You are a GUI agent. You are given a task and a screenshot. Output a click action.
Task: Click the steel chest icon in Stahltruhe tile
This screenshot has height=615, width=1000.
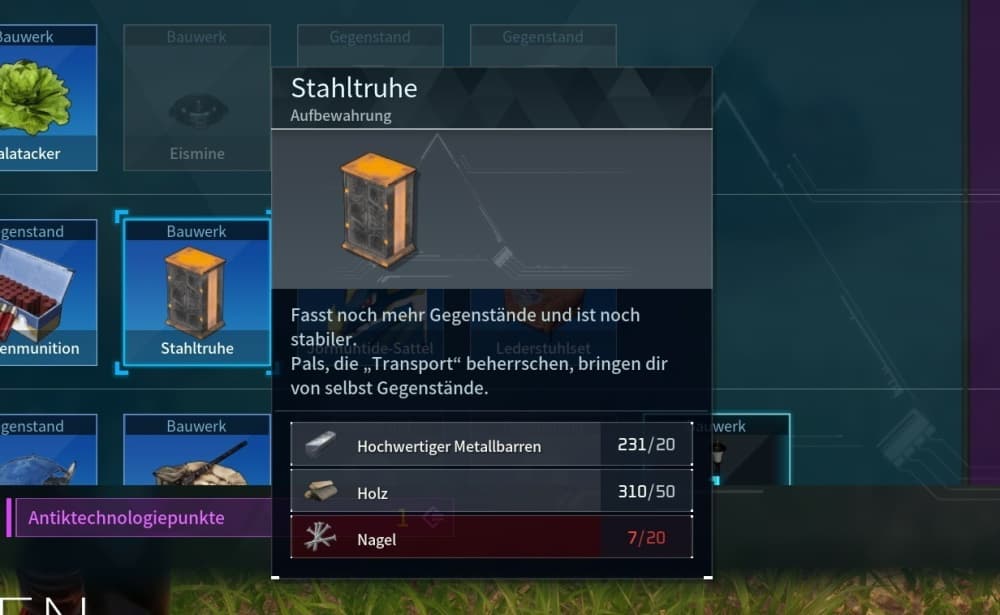(x=195, y=292)
